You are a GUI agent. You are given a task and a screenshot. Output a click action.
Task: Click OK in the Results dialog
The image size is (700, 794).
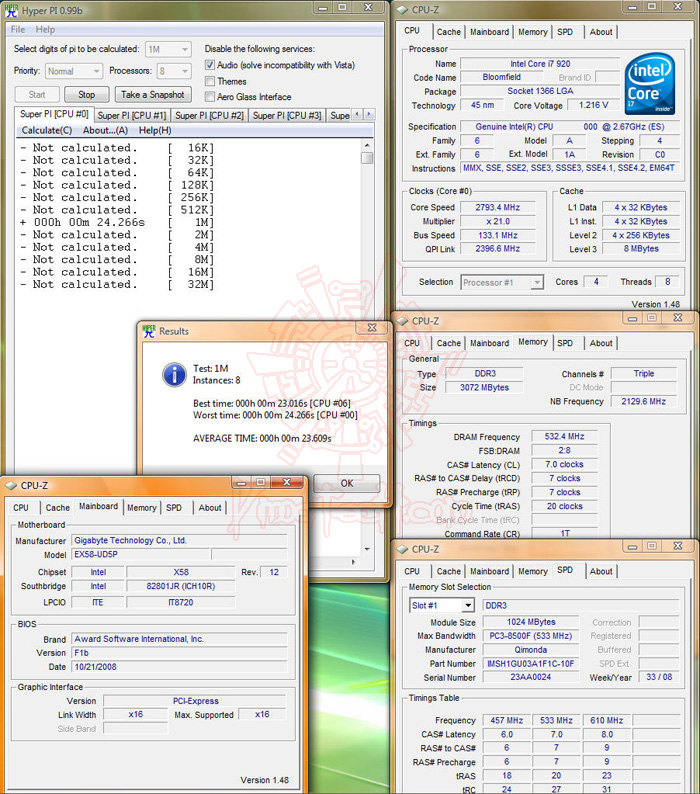pyautogui.click(x=347, y=483)
